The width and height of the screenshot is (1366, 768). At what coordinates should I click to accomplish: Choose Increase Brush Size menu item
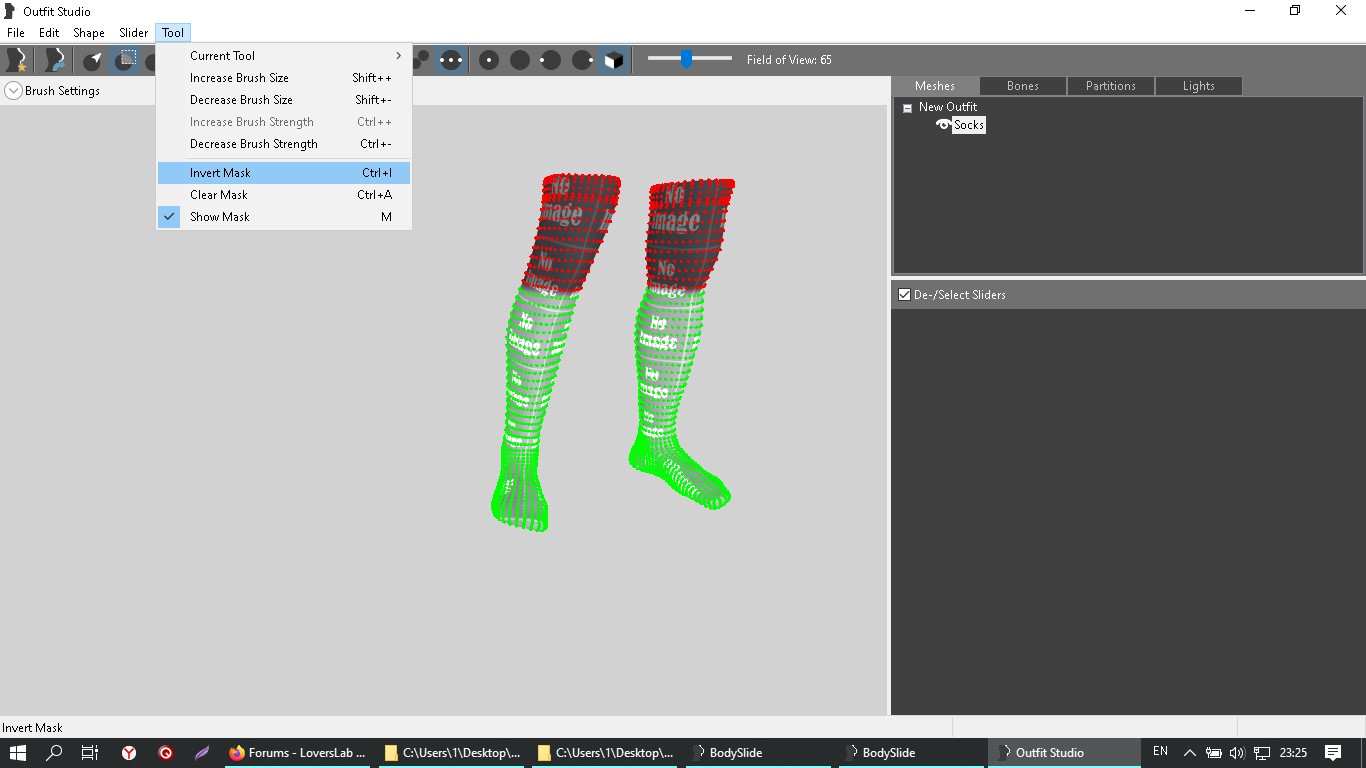pyautogui.click(x=284, y=78)
